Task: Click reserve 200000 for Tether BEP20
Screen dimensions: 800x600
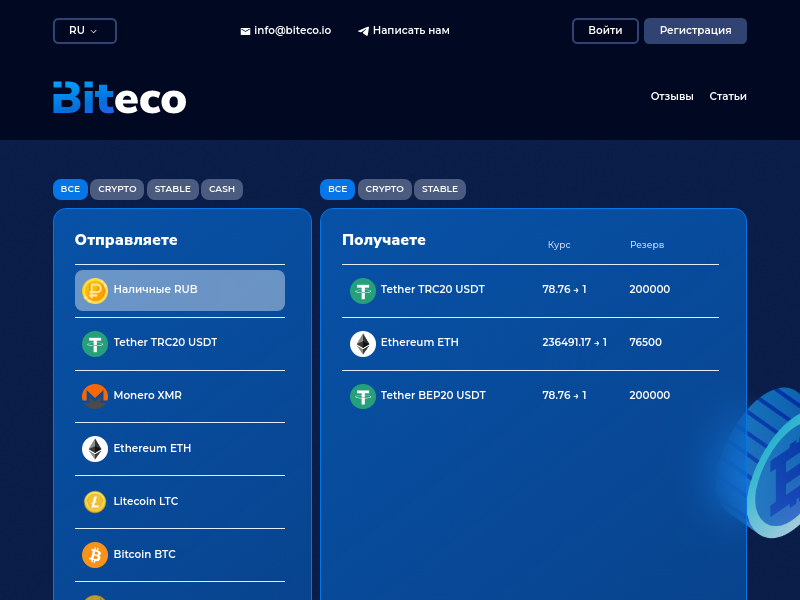Action: click(x=649, y=395)
